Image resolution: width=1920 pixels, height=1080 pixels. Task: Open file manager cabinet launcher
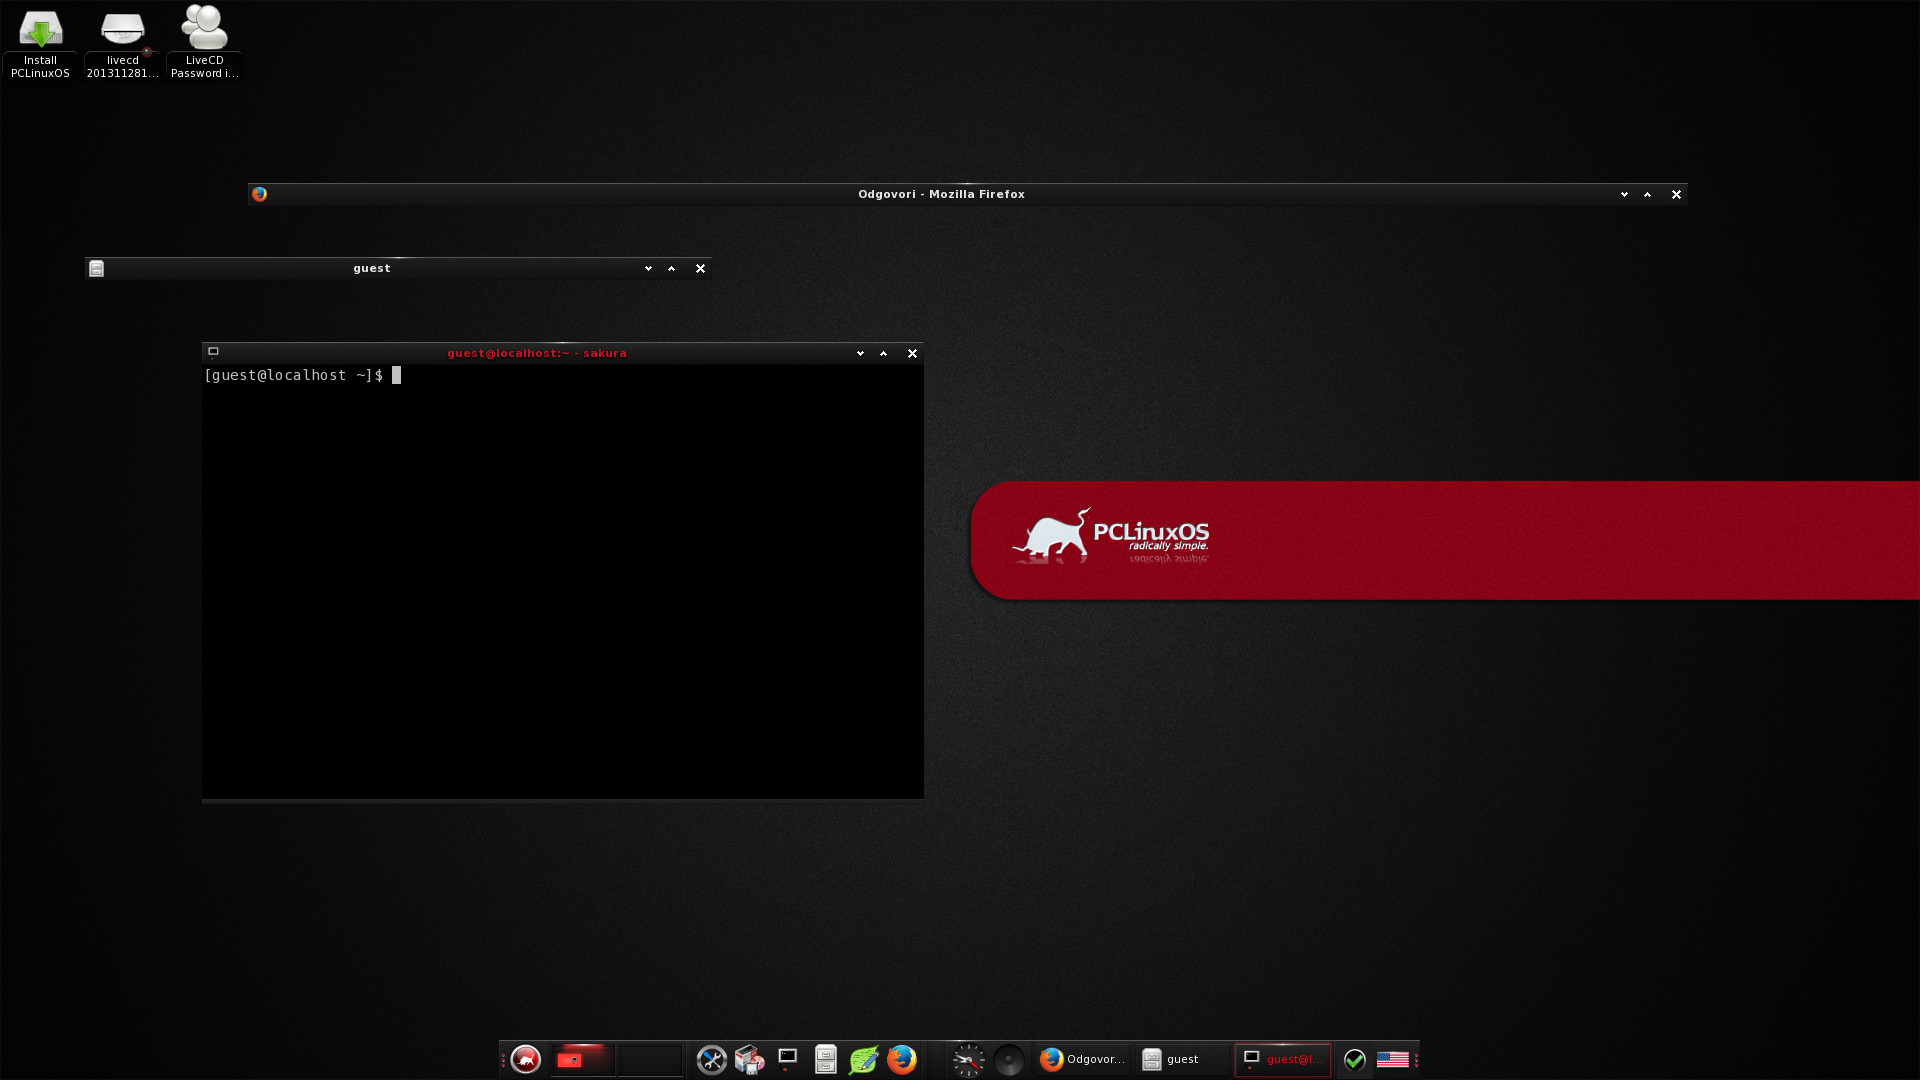825,1059
